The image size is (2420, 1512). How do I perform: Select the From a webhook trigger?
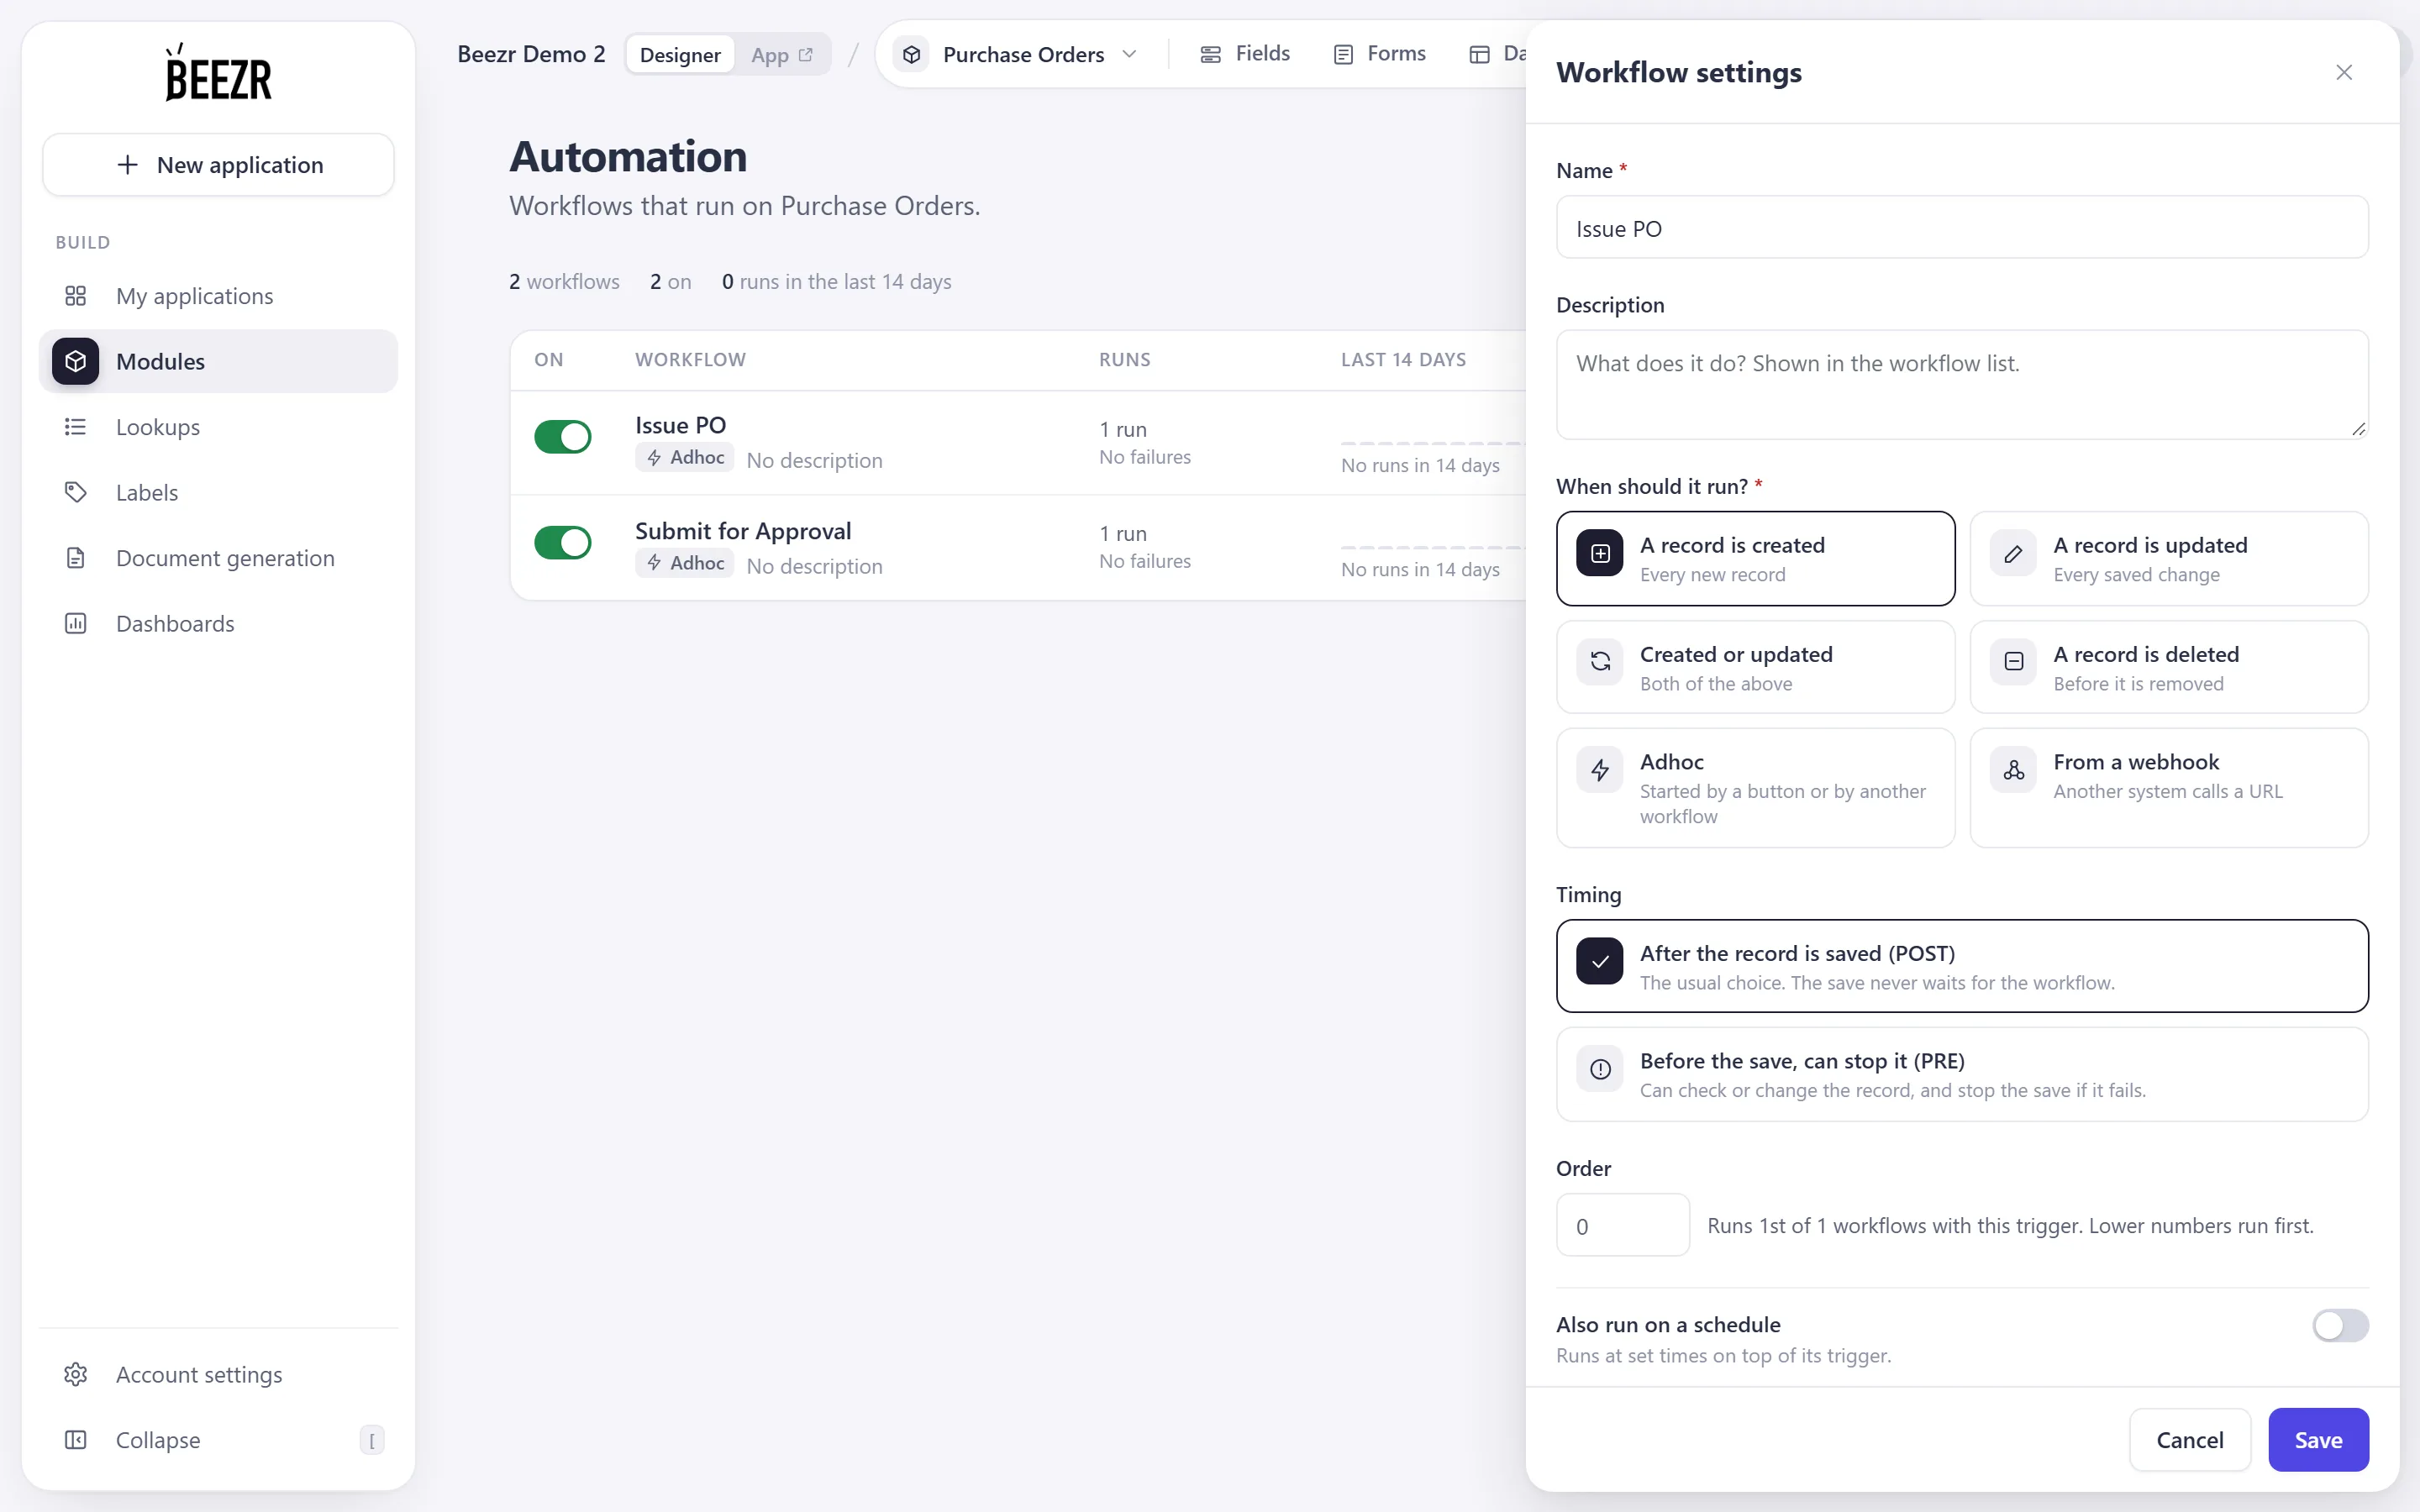[2169, 788]
